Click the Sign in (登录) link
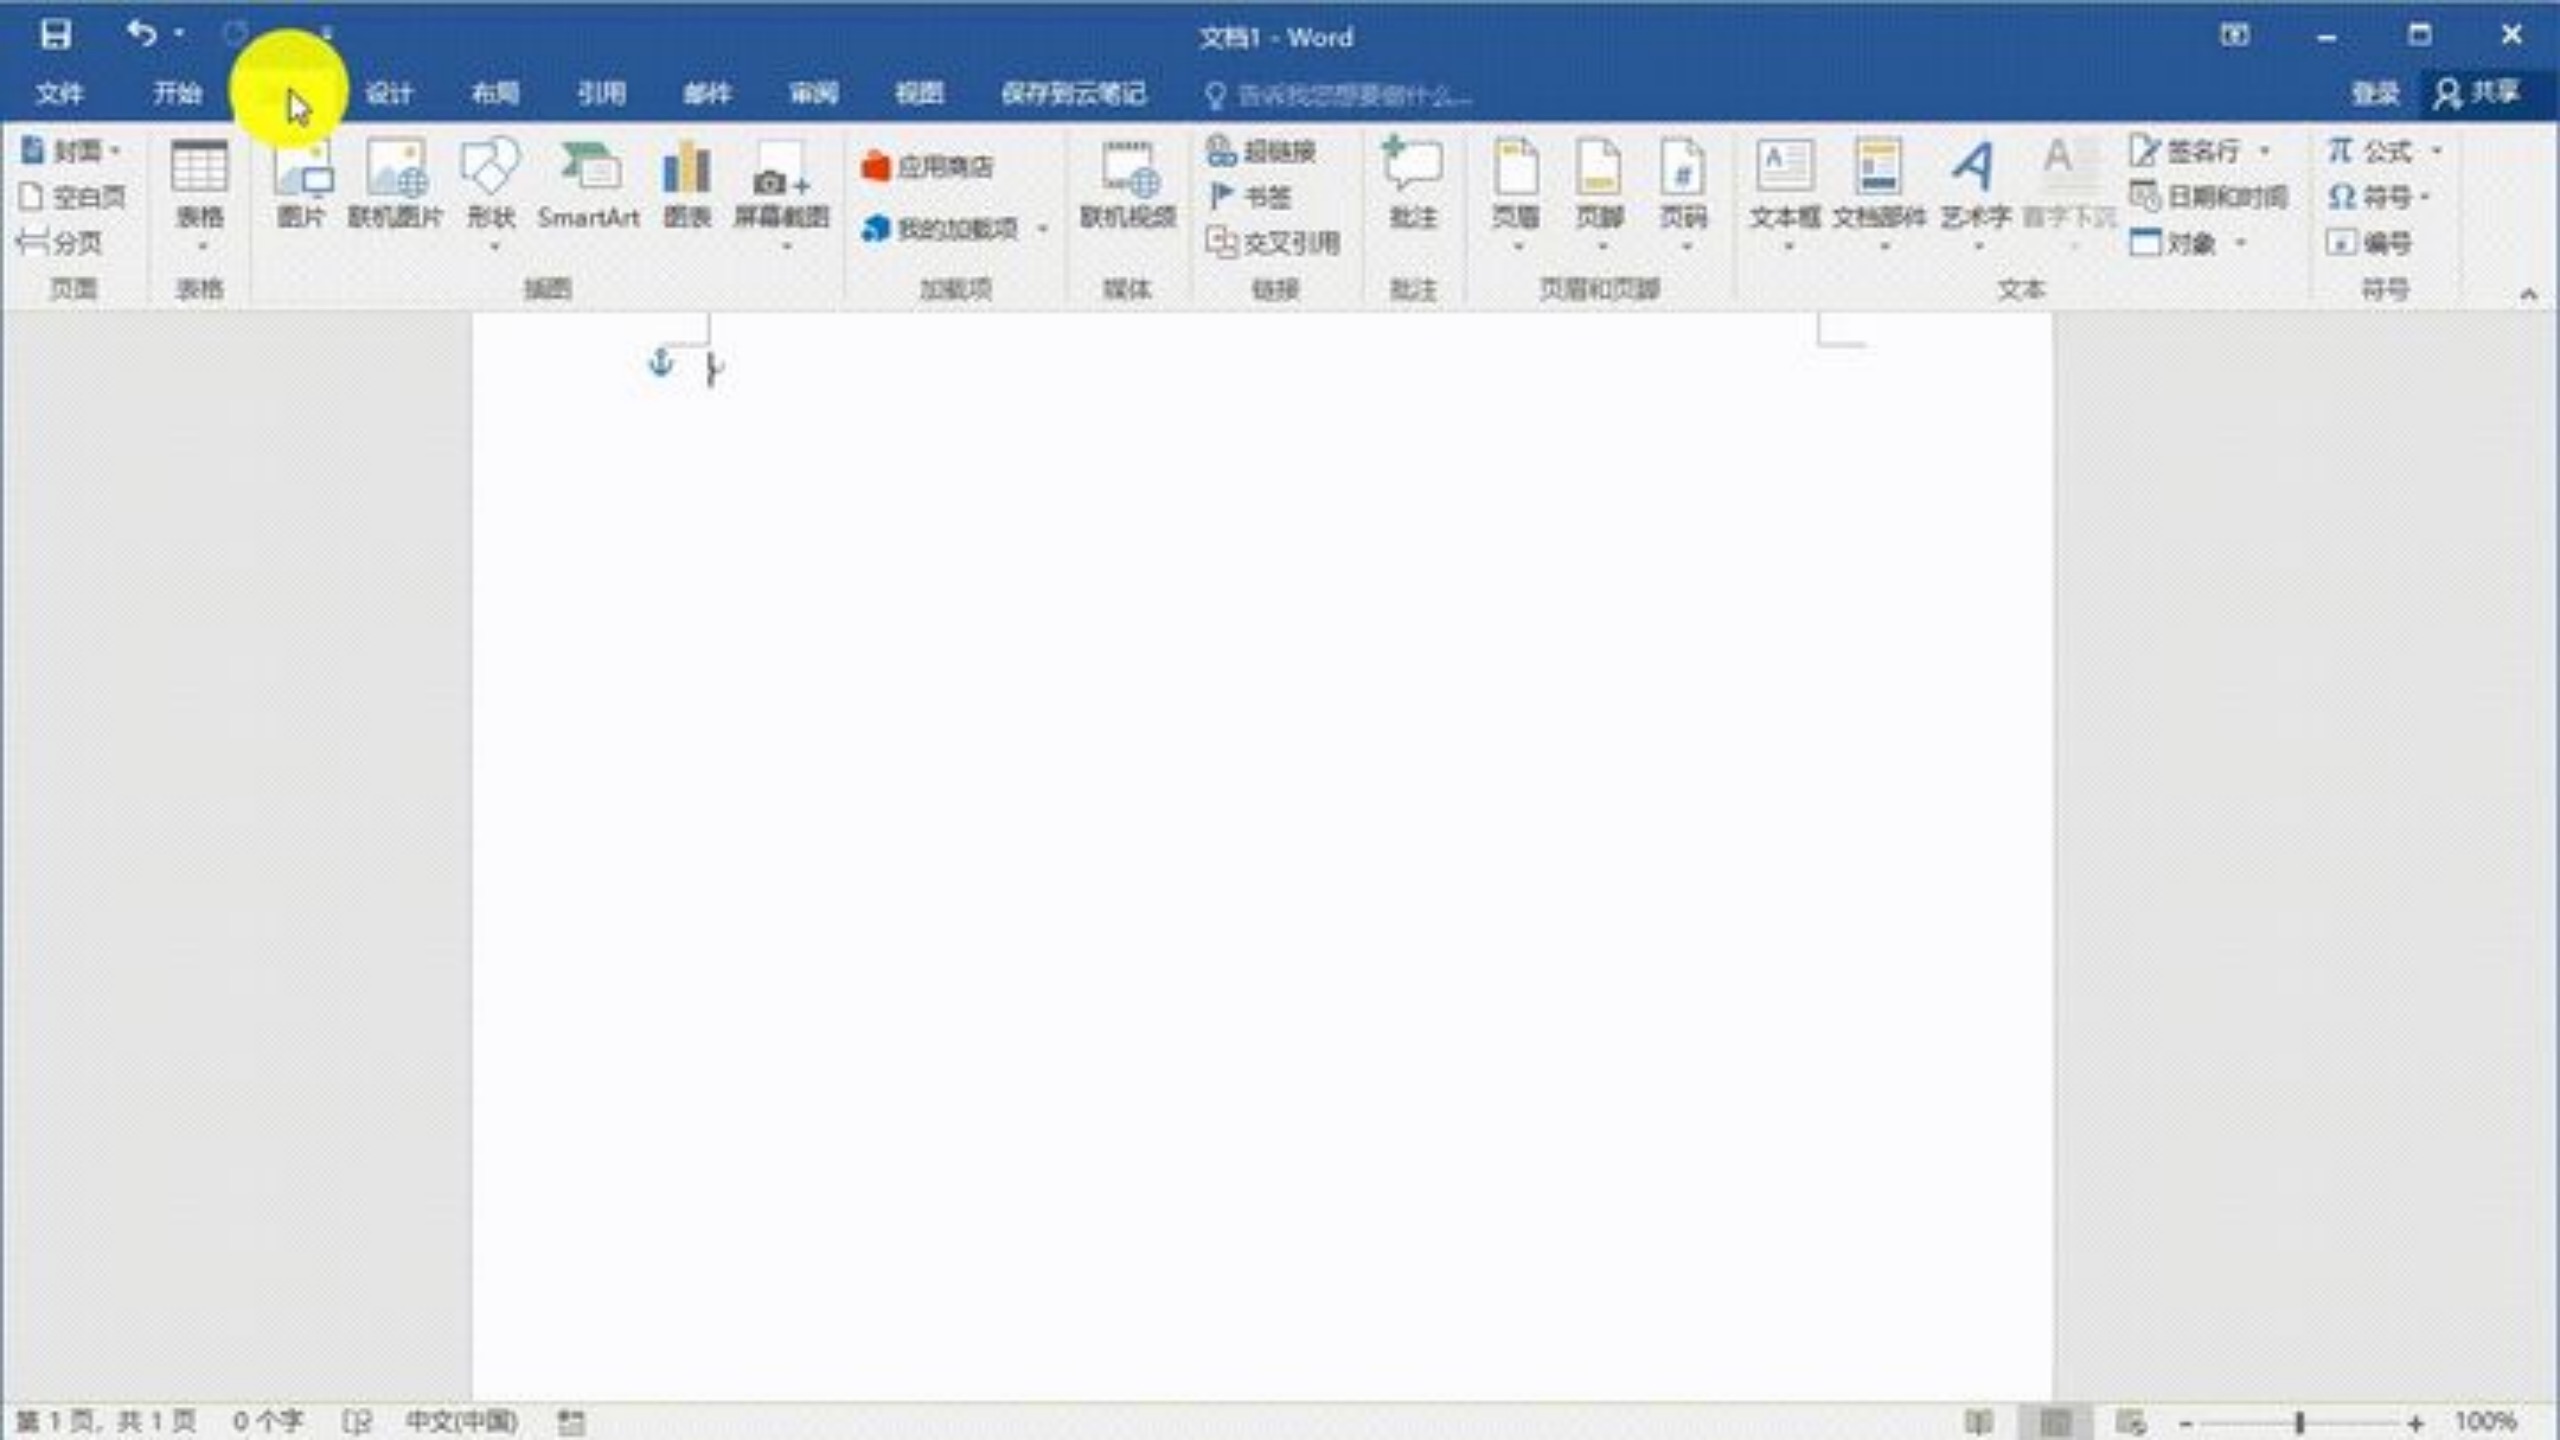The image size is (2560, 1440). coord(2375,94)
